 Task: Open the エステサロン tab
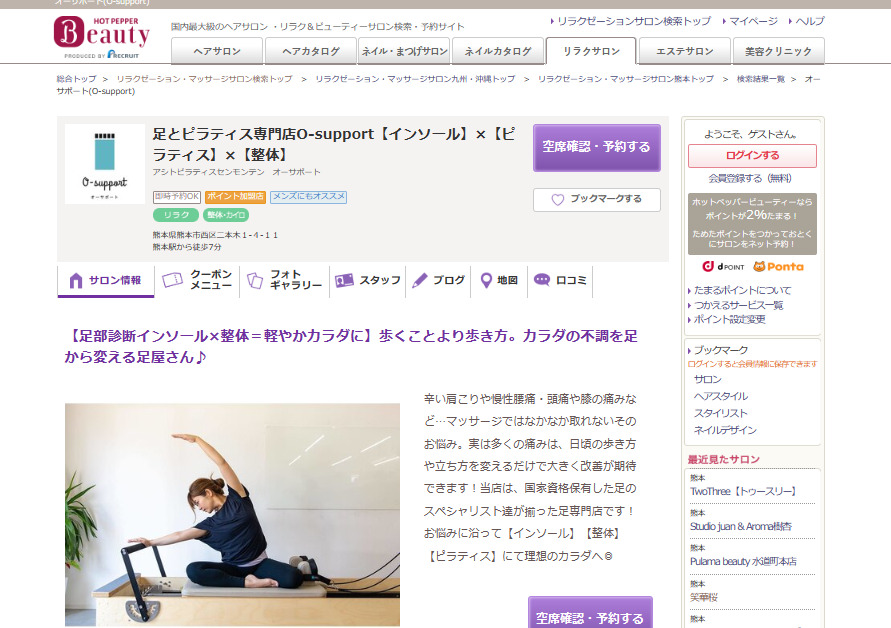point(685,51)
